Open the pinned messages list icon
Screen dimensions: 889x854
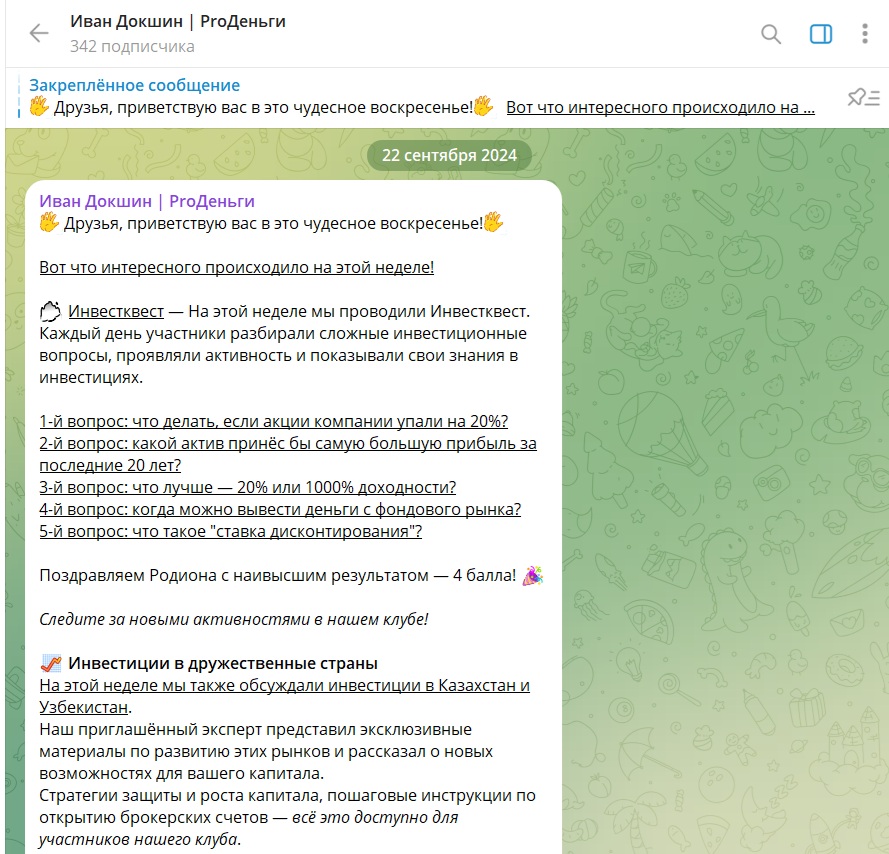pyautogui.click(x=863, y=98)
